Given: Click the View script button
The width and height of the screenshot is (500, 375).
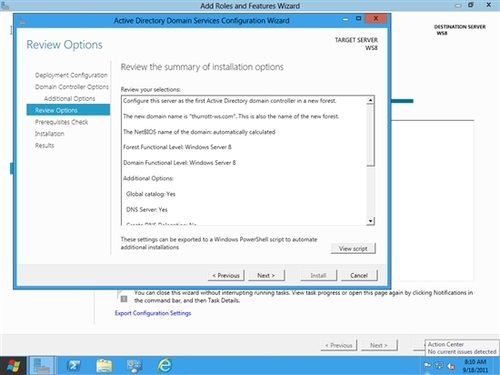Looking at the screenshot, I should coord(353,248).
